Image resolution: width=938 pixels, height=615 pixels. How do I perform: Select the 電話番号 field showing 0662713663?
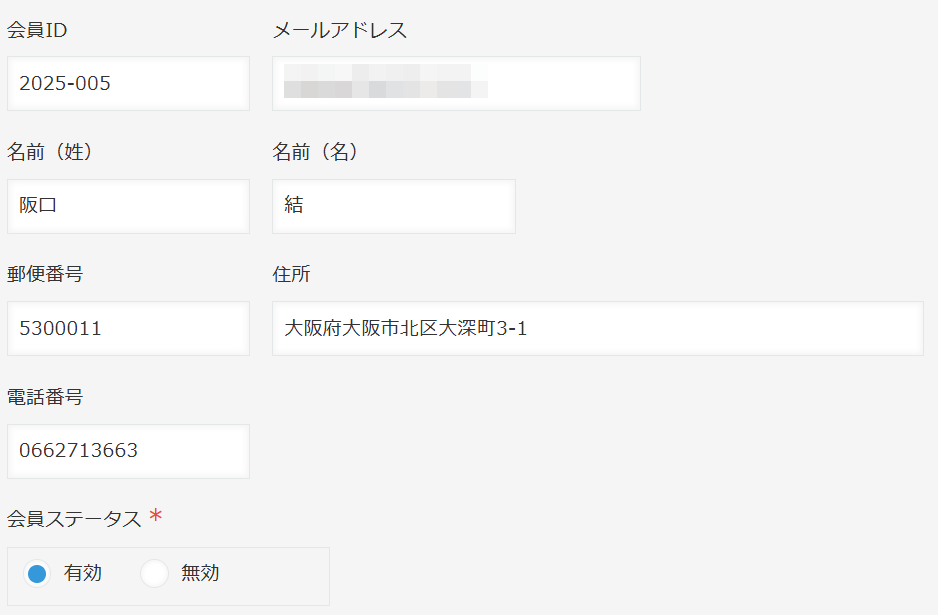click(128, 452)
